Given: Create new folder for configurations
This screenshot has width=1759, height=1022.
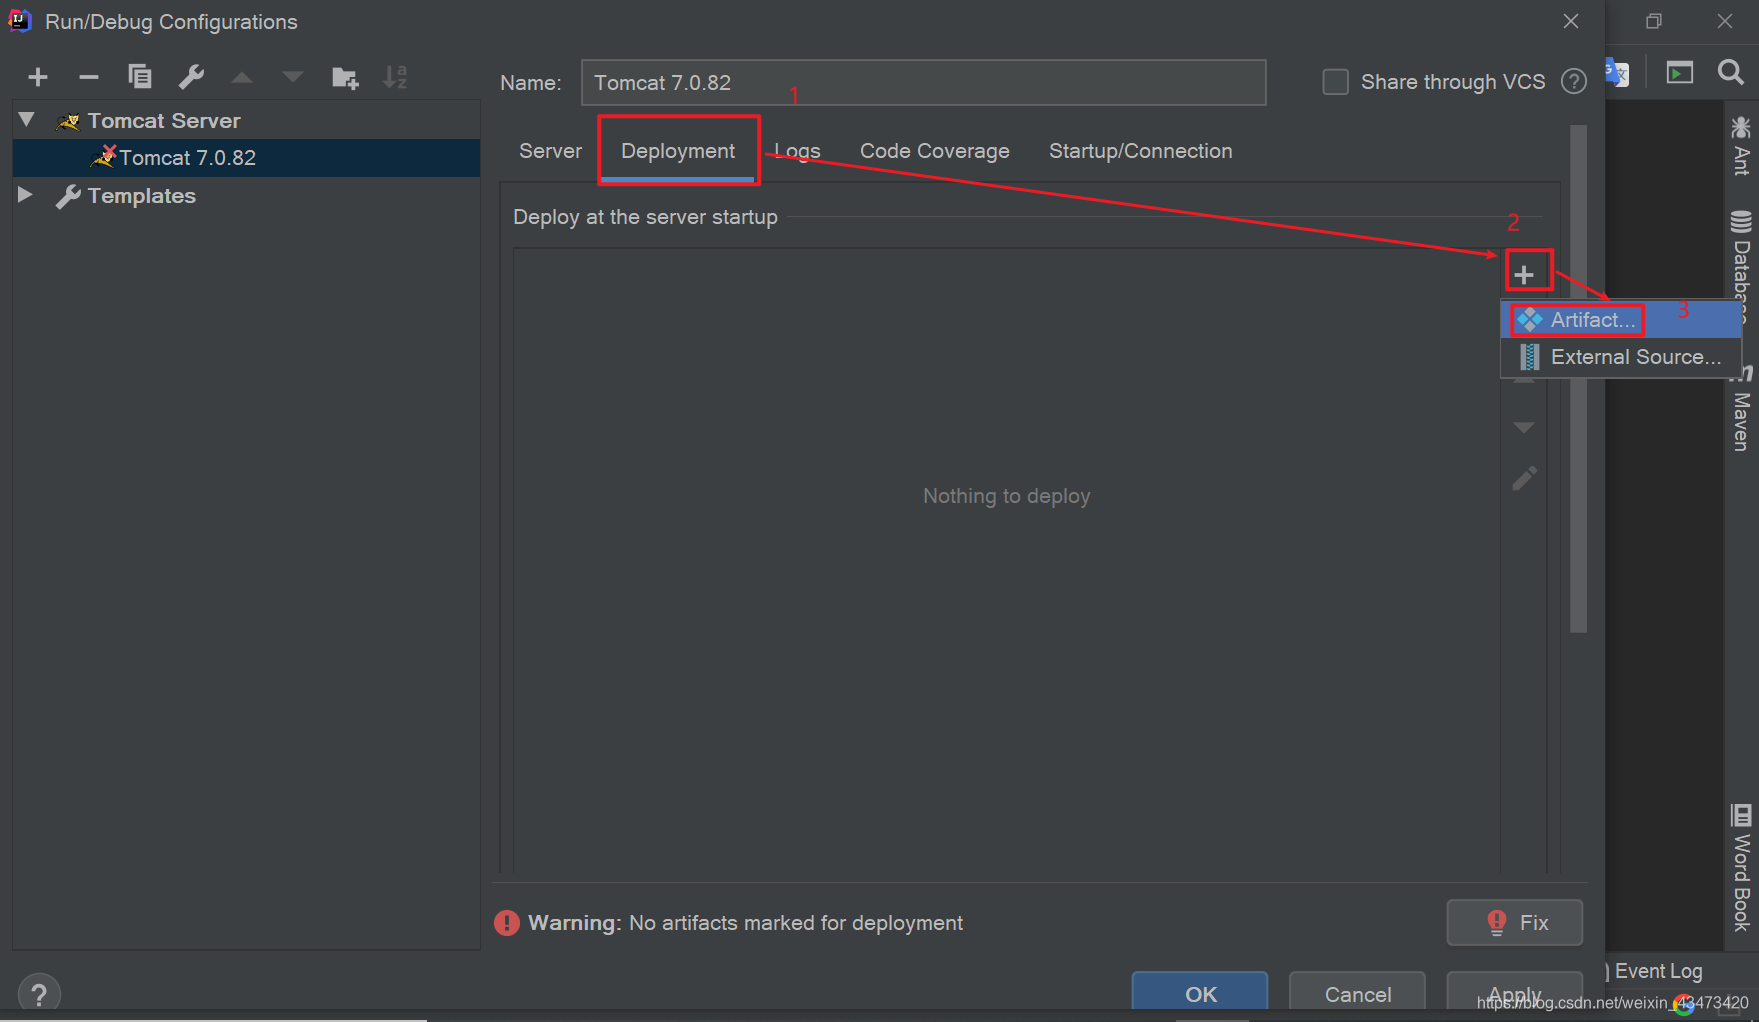Looking at the screenshot, I should coord(345,77).
